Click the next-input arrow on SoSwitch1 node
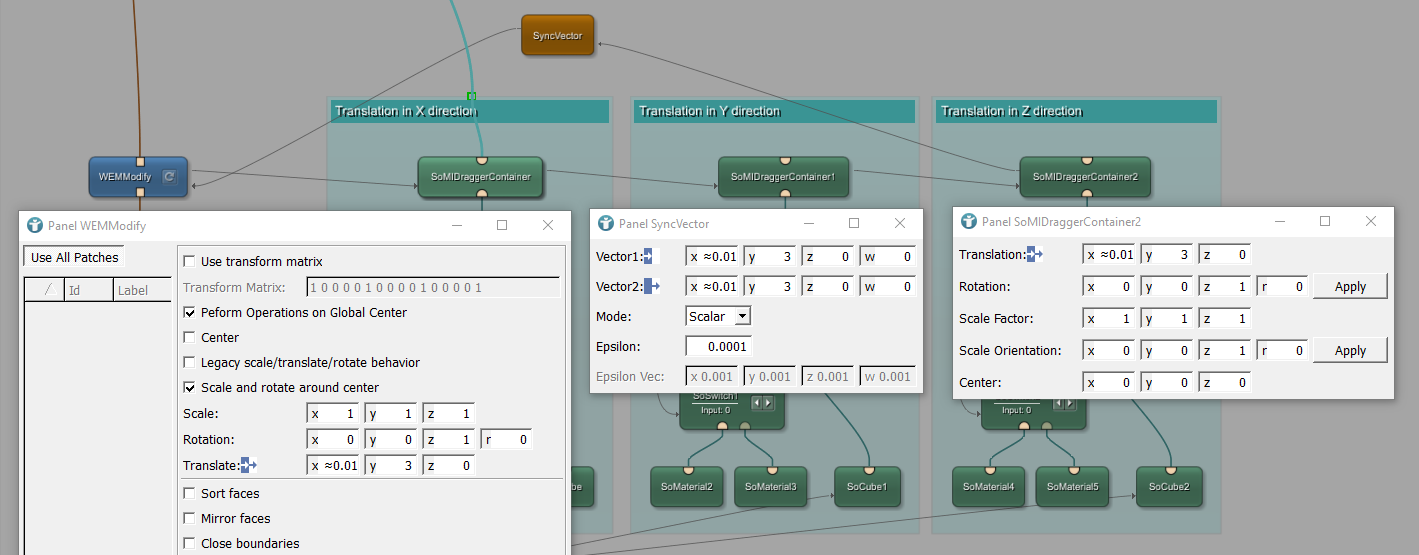1419x555 pixels. pos(768,403)
